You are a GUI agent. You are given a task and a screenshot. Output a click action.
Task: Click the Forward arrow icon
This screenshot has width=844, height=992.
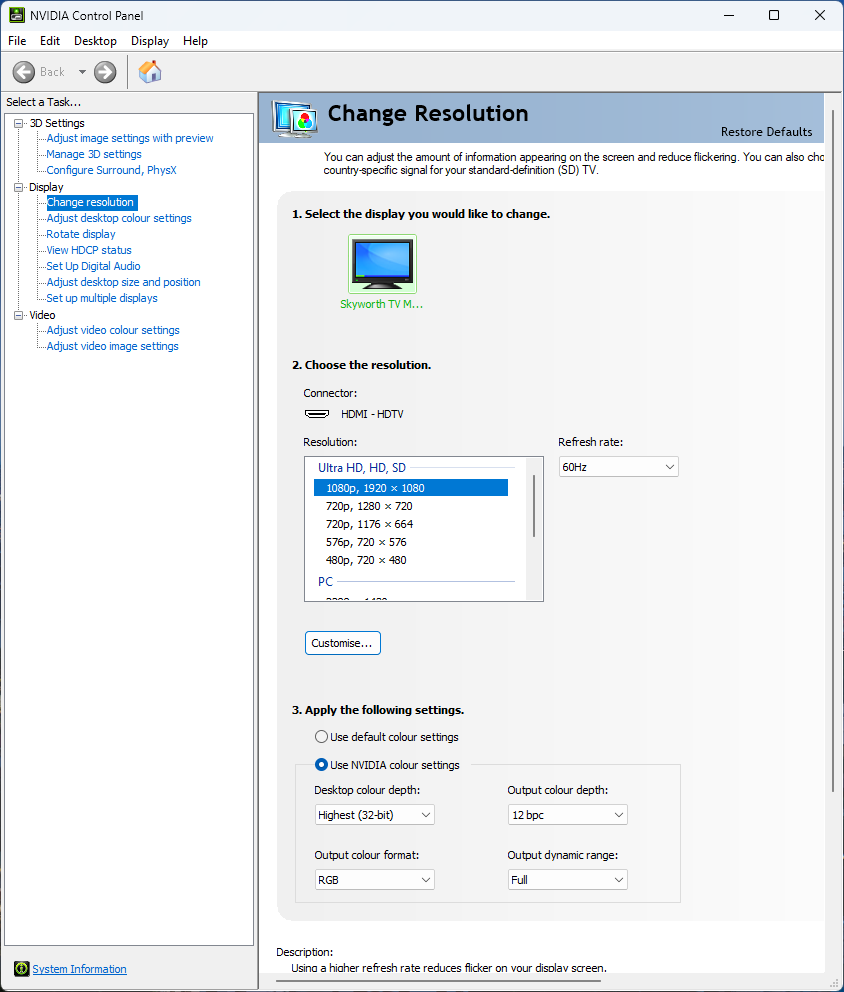[x=105, y=72]
